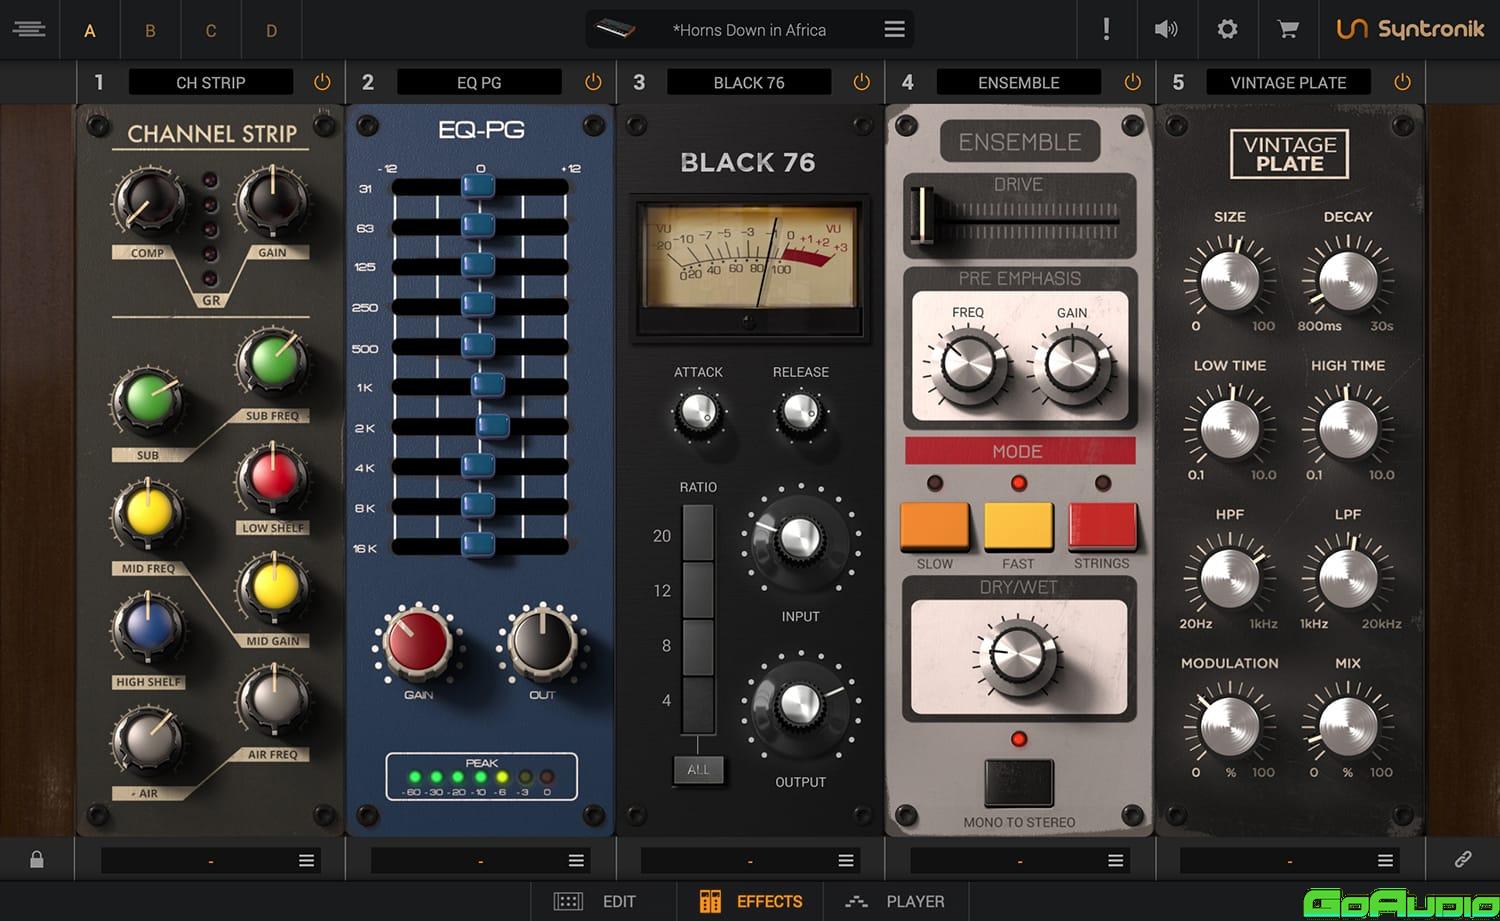Screen dimensions: 1500x921
Task: Click the green SUB knob
Action: [149, 401]
